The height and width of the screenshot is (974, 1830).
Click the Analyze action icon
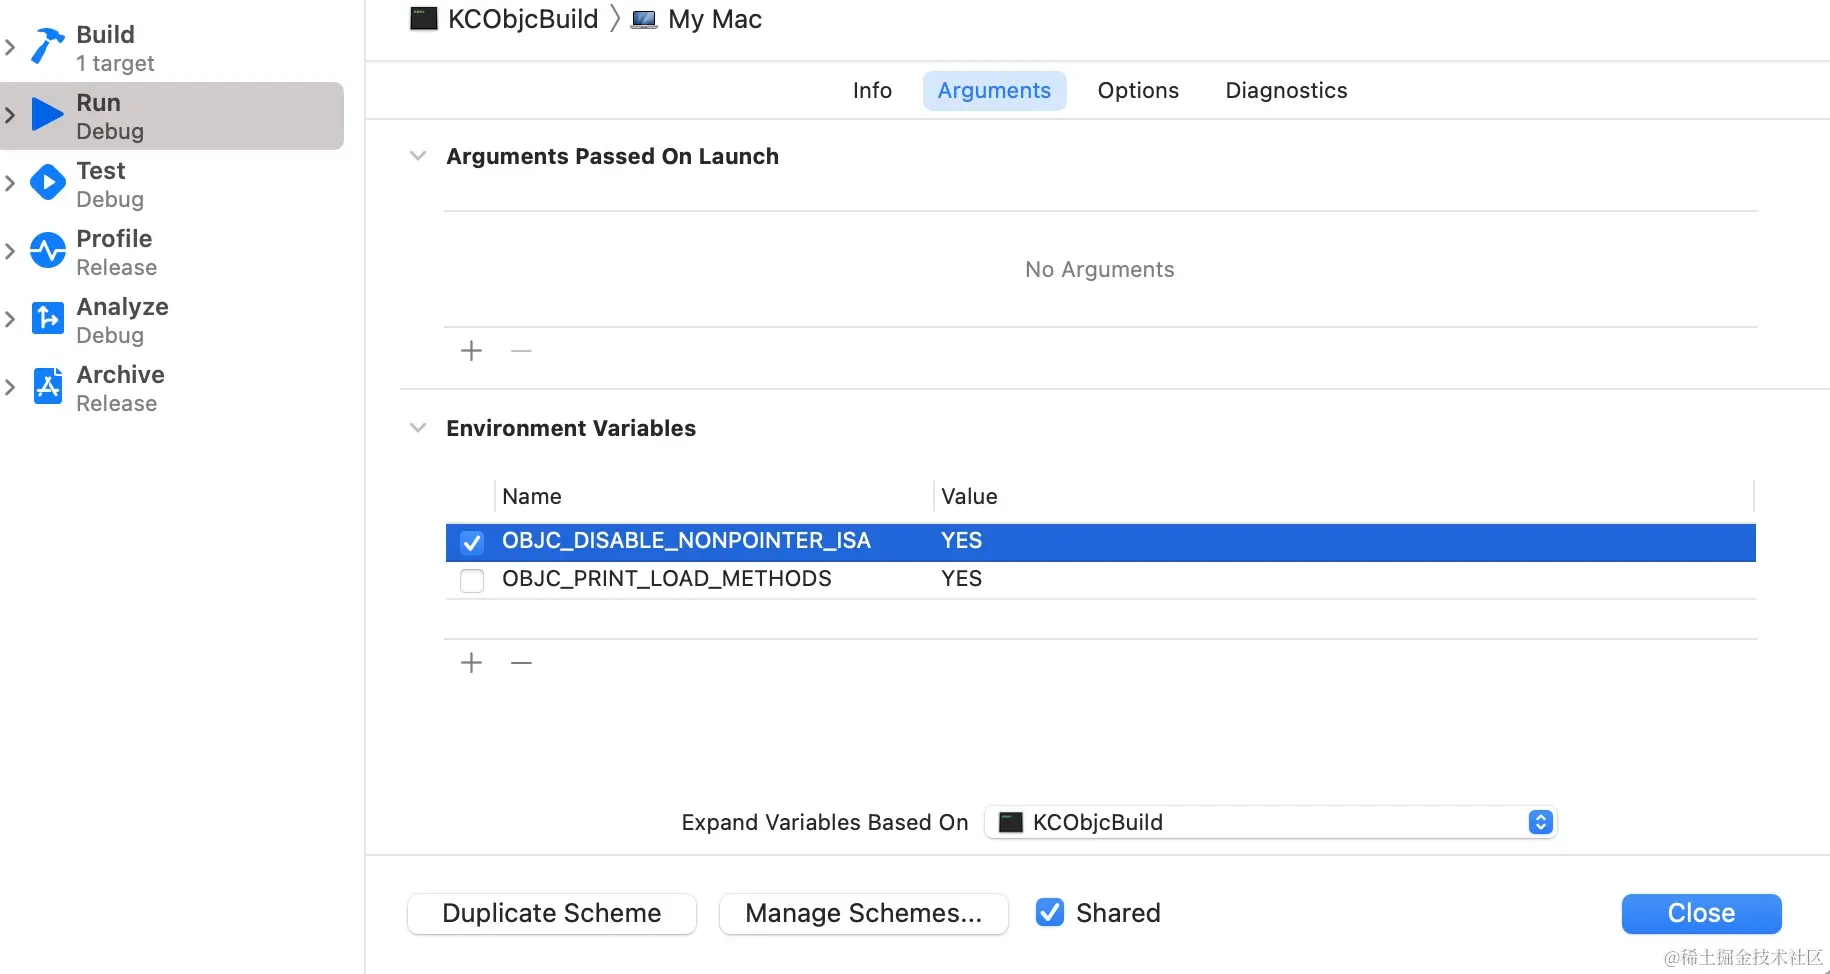tap(47, 318)
